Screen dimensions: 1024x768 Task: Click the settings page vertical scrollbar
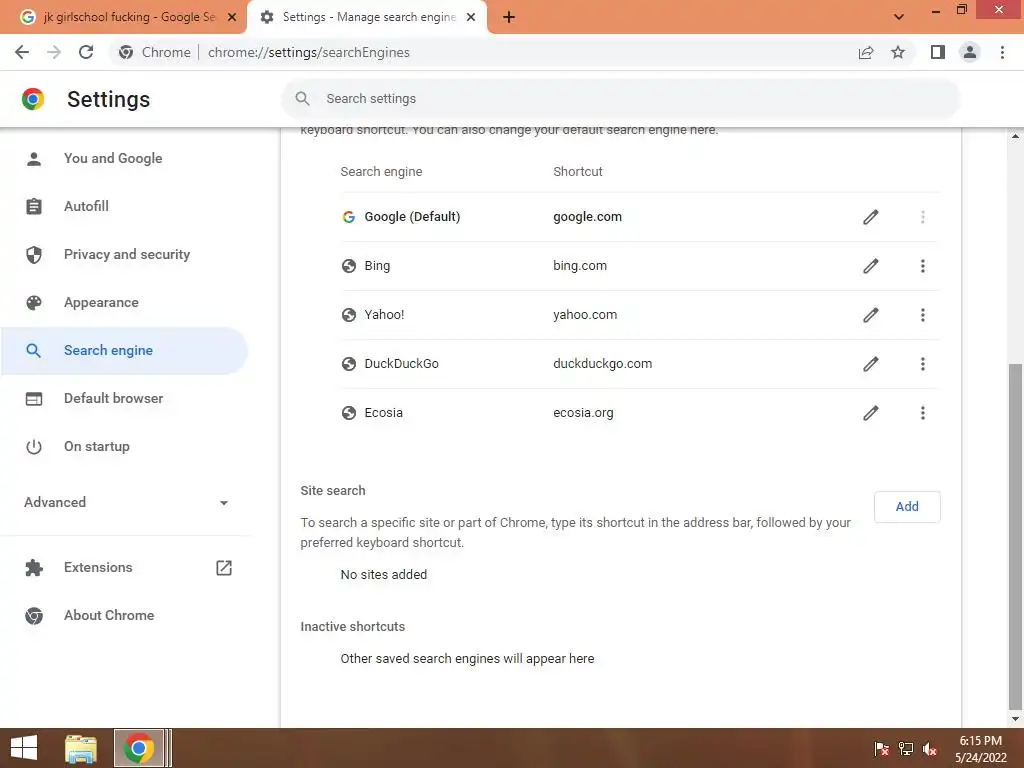(1015, 536)
